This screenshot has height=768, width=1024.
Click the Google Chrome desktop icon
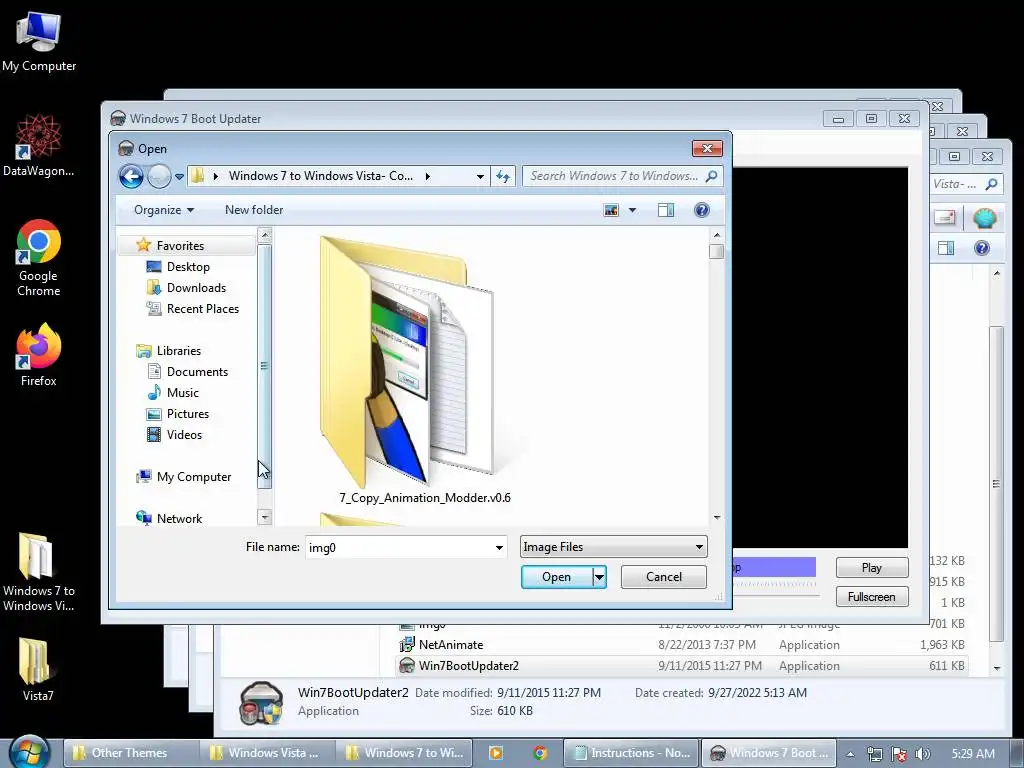(x=39, y=258)
